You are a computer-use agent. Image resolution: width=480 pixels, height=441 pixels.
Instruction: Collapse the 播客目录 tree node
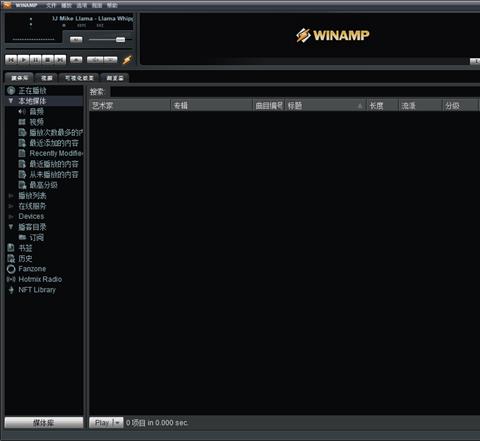click(11, 227)
